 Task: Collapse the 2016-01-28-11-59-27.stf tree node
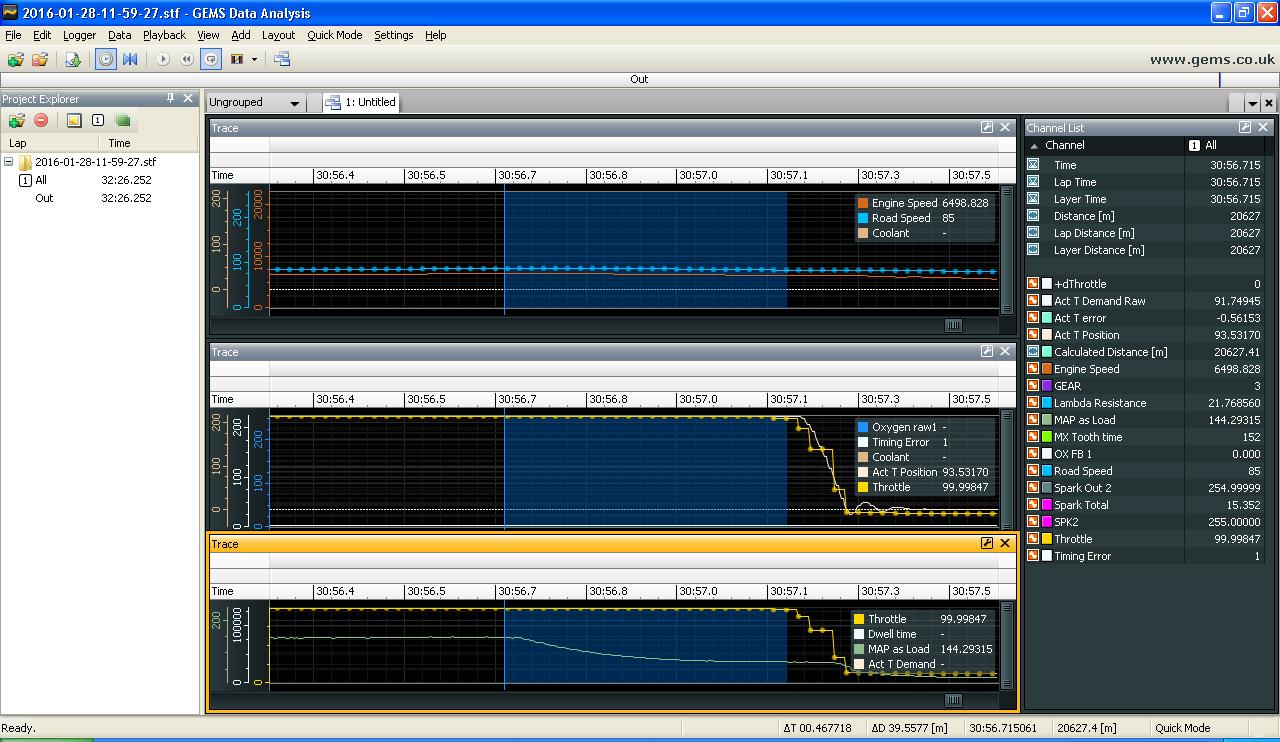(8, 162)
